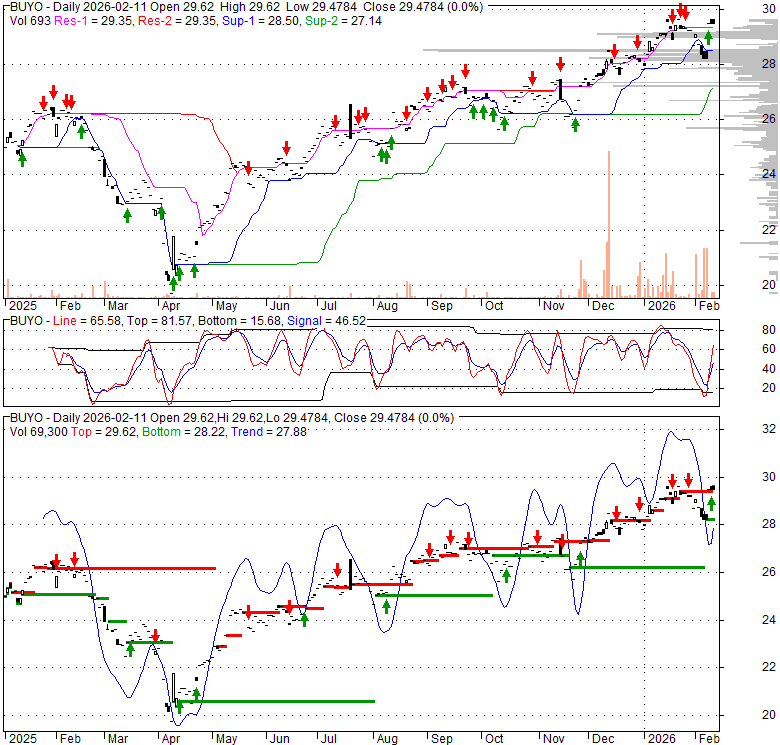
Task: Click Vol 69,300 in the bottom chart
Action: tap(38, 432)
